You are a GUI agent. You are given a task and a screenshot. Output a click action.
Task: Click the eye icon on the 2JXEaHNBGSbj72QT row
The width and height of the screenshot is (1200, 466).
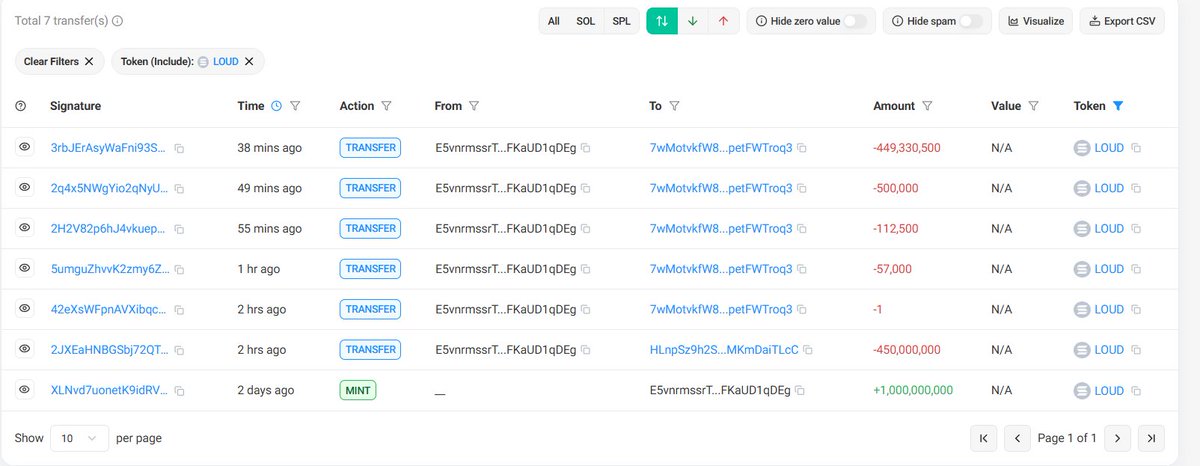[x=25, y=349]
